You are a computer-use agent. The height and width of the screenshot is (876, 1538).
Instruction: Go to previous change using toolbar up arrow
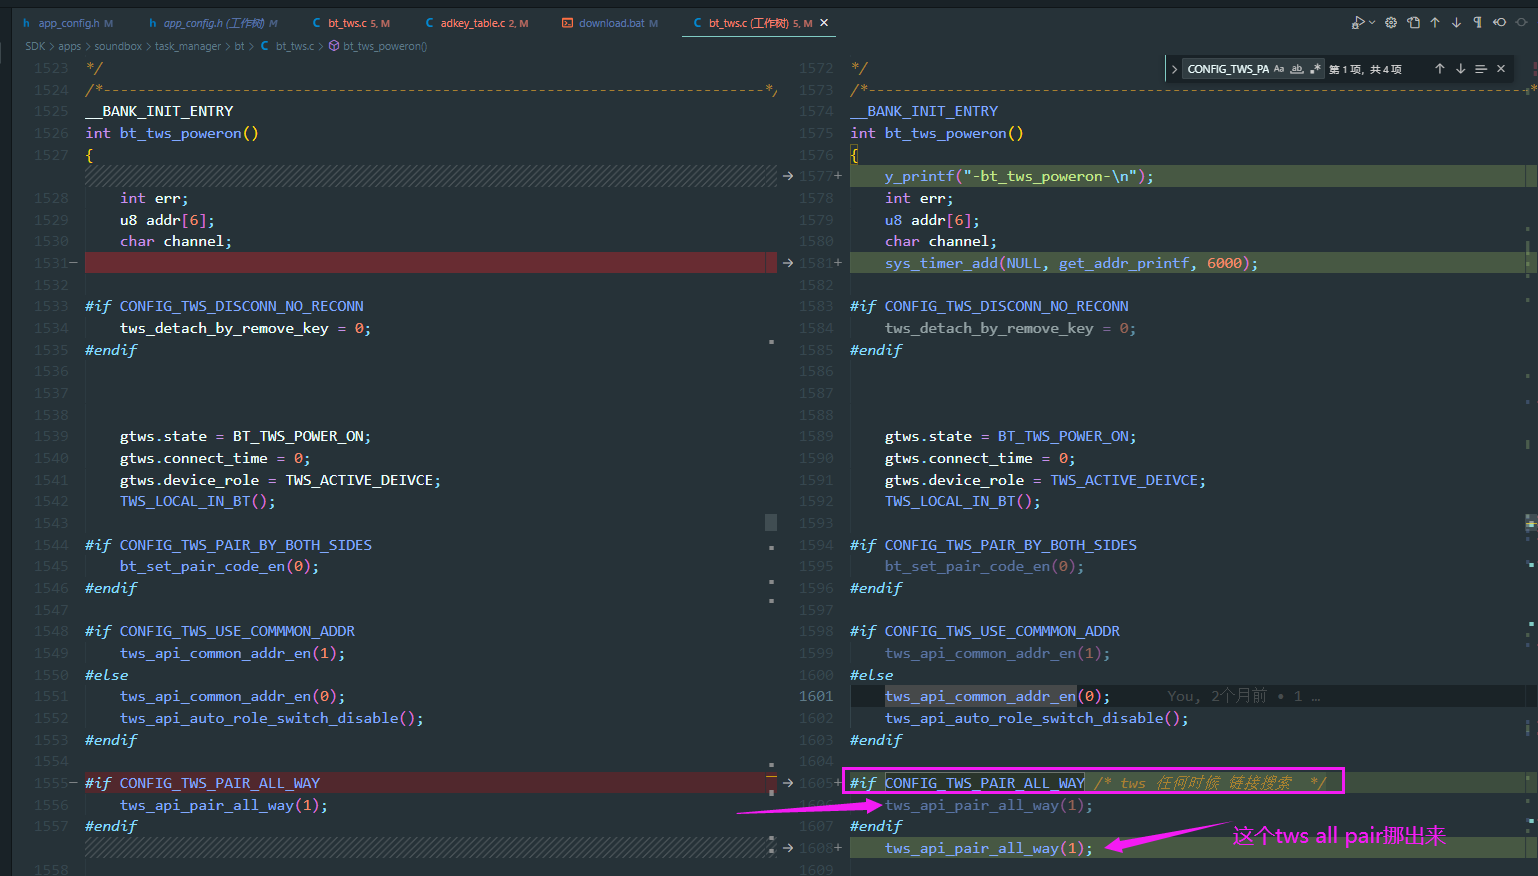1435,22
